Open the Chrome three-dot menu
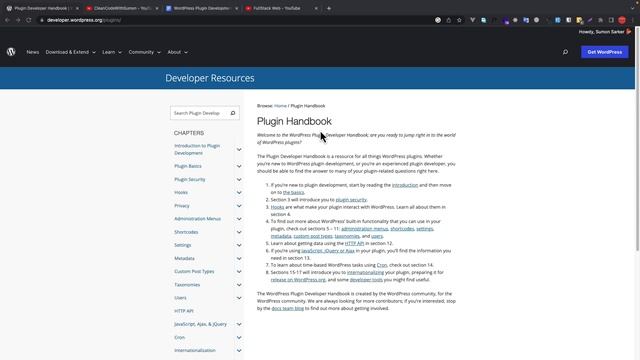The width and height of the screenshot is (640, 360). [x=632, y=20]
